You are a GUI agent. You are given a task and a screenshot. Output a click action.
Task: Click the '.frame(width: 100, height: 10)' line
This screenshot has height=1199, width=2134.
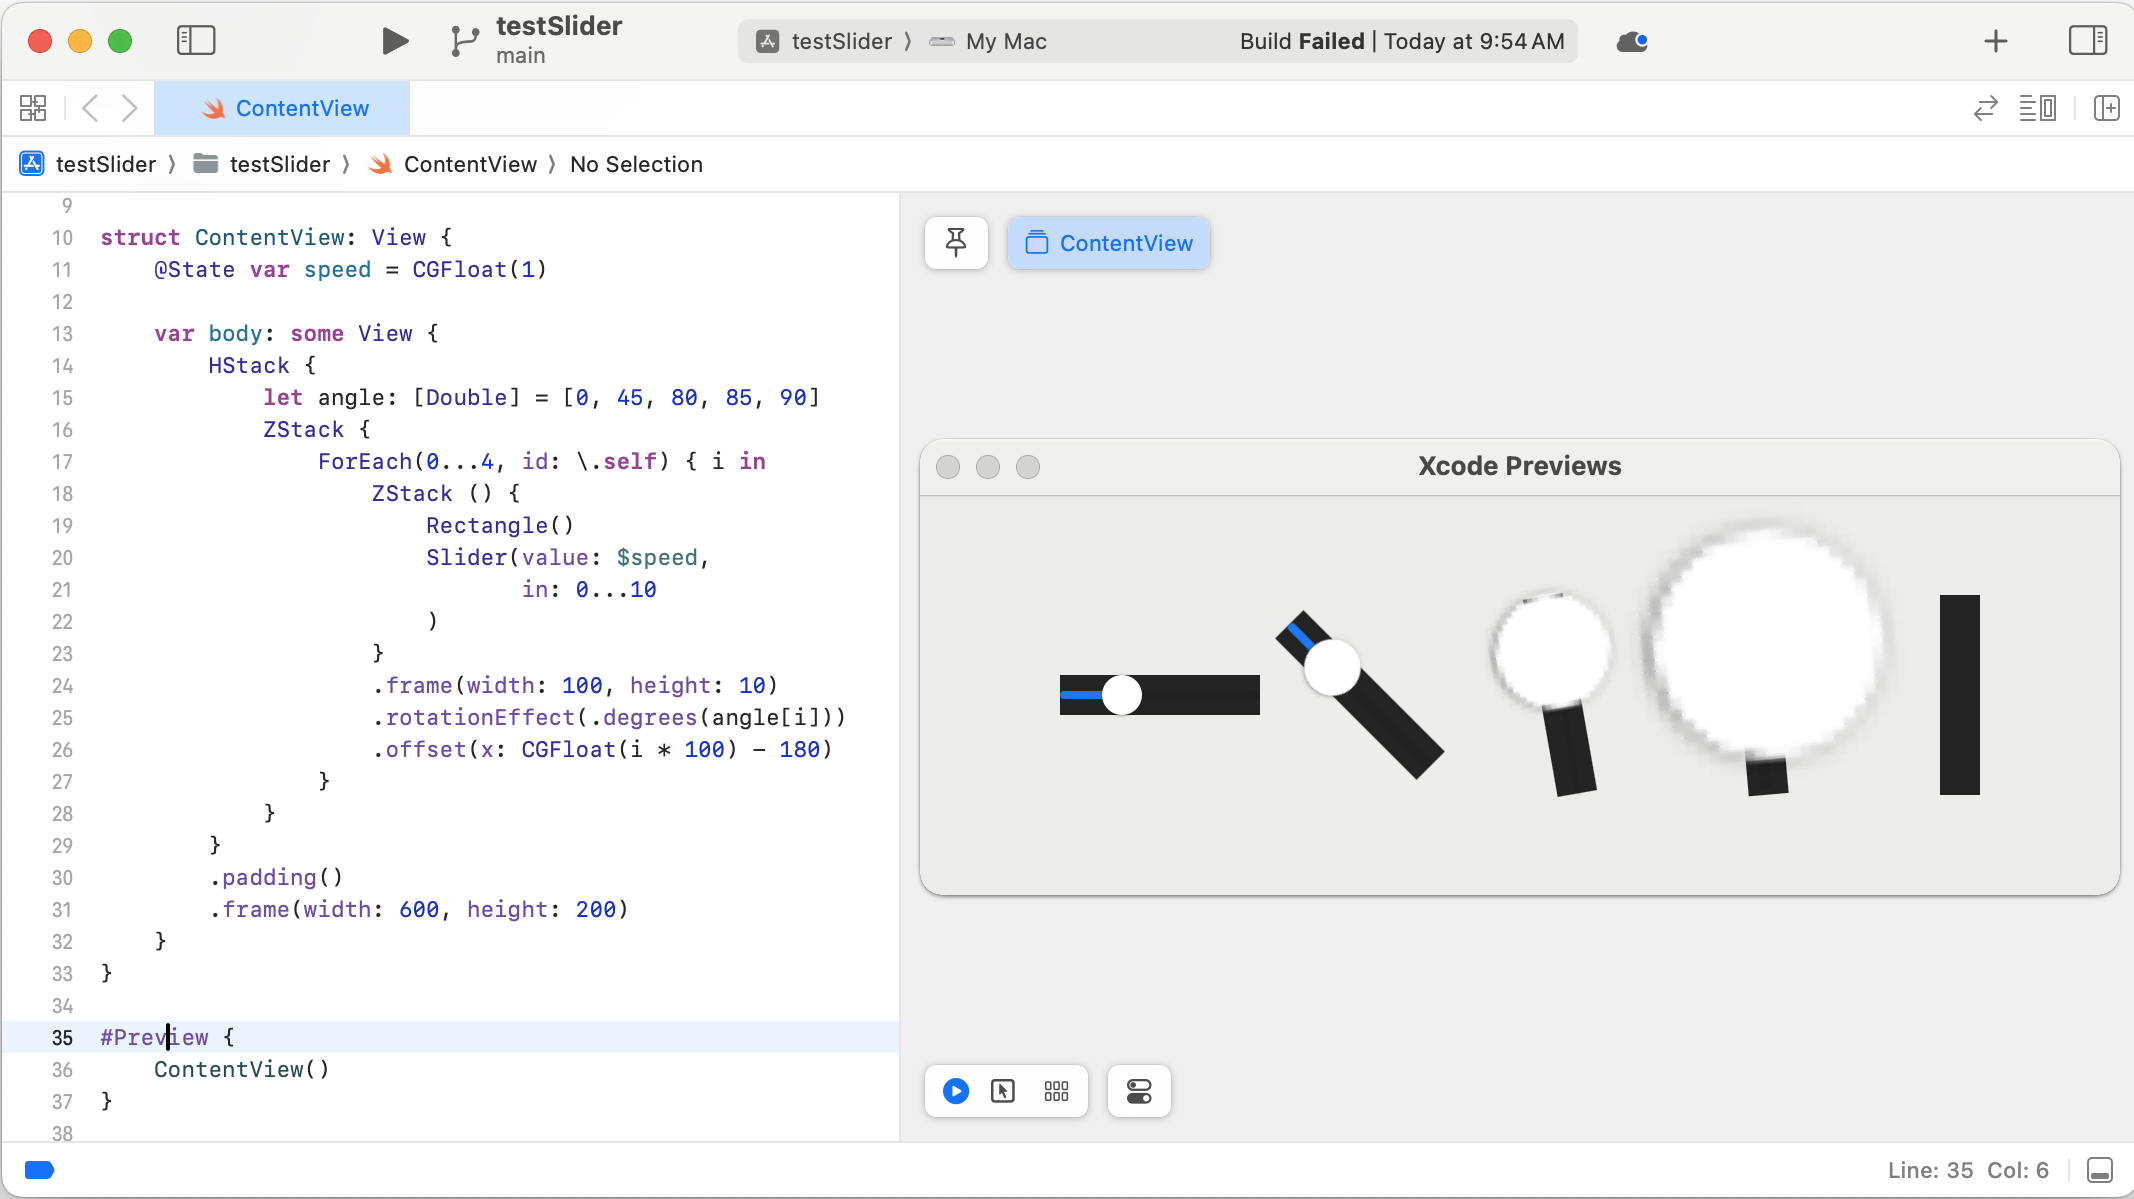point(575,685)
